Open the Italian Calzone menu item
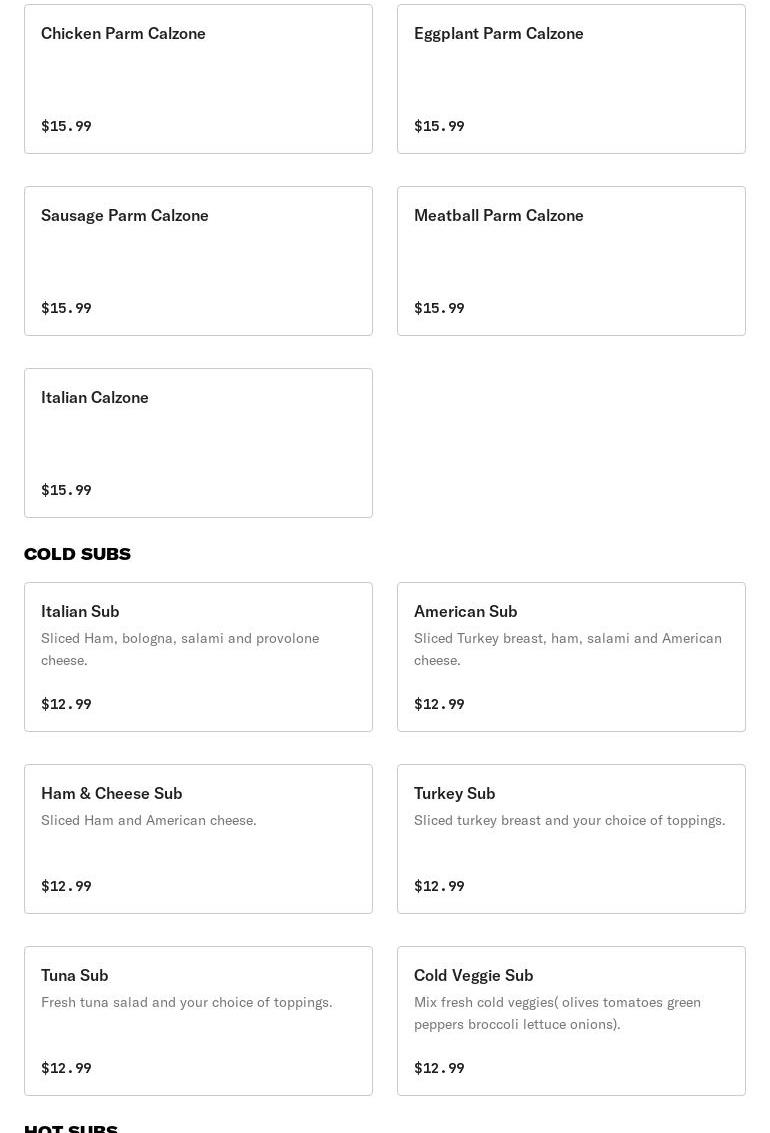Image resolution: width=770 pixels, height=1133 pixels. tap(199, 443)
